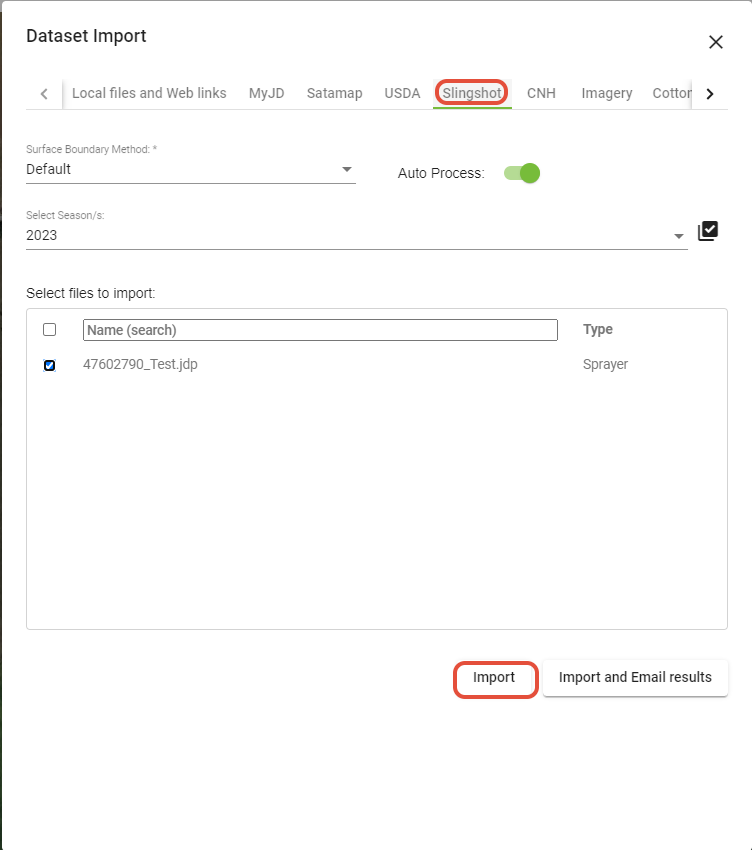Close the Dataset Import dialog
The width and height of the screenshot is (752, 850).
pos(716,42)
